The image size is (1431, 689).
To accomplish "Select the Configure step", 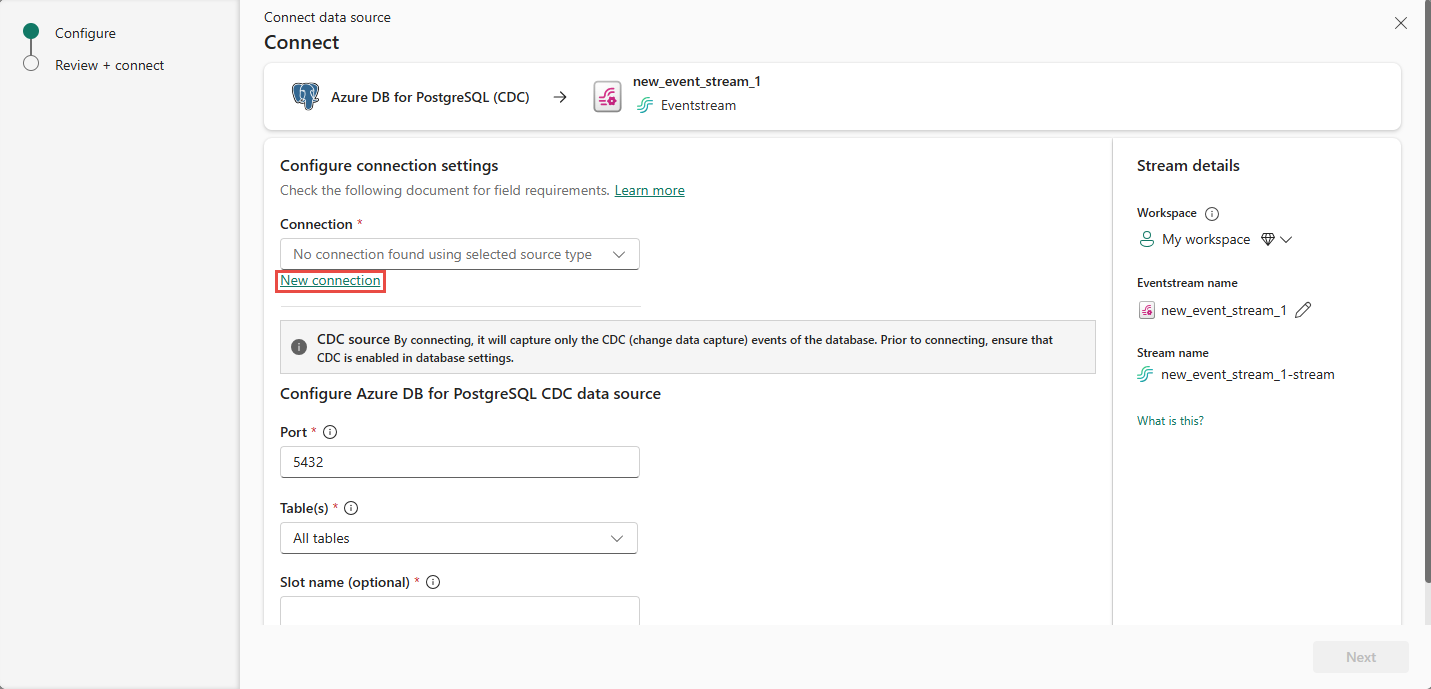I will (85, 33).
